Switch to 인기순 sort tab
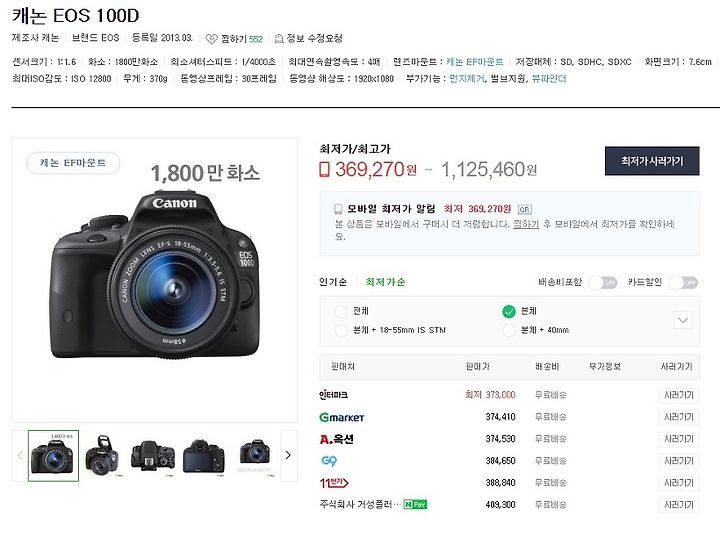The image size is (720, 537). click(x=333, y=282)
